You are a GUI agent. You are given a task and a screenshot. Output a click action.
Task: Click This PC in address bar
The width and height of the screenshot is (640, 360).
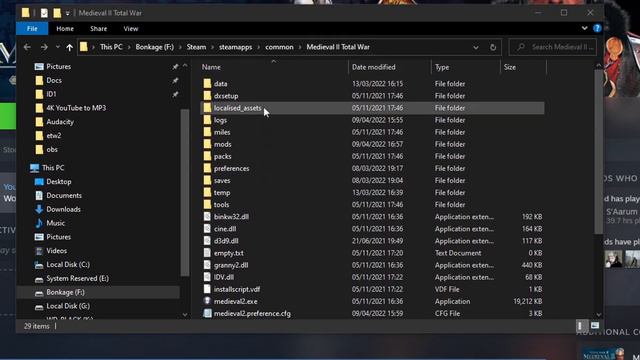pos(111,47)
